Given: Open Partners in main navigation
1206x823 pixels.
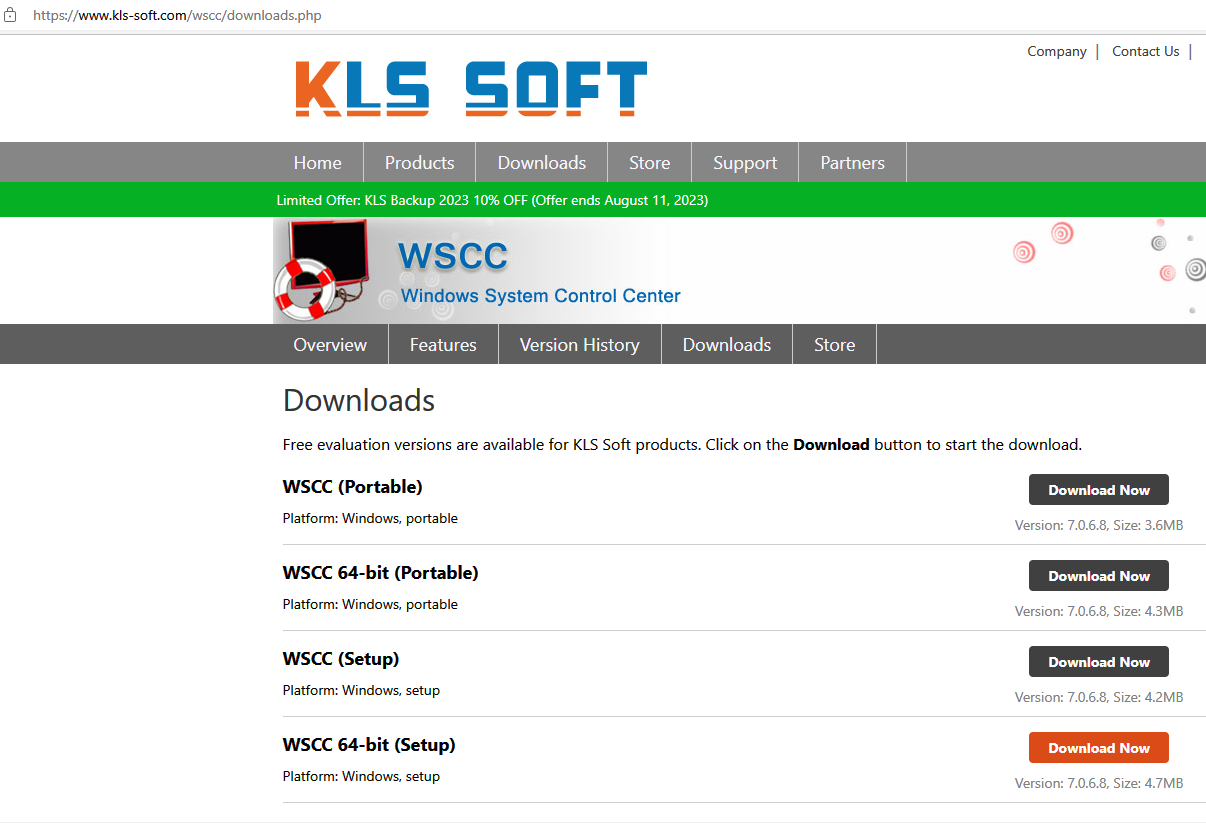Looking at the screenshot, I should pyautogui.click(x=852, y=163).
